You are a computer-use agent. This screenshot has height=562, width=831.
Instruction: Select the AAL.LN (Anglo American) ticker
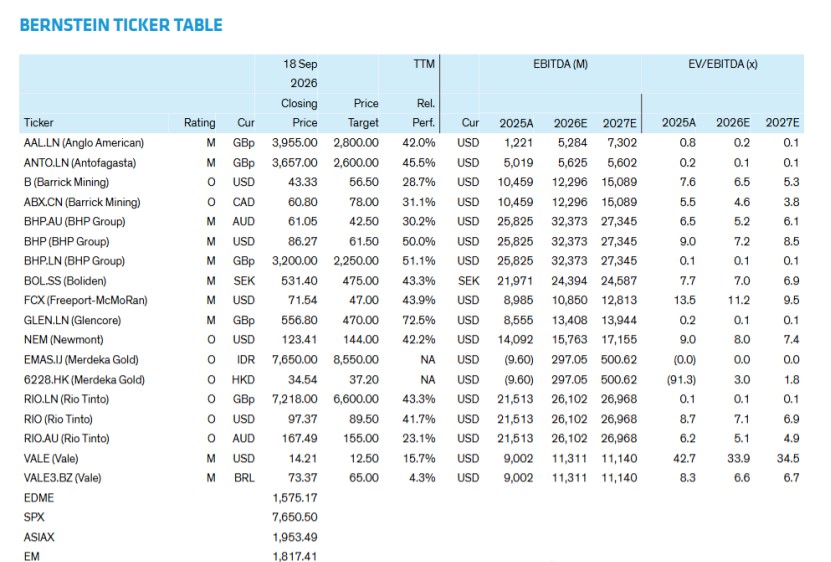pos(84,143)
